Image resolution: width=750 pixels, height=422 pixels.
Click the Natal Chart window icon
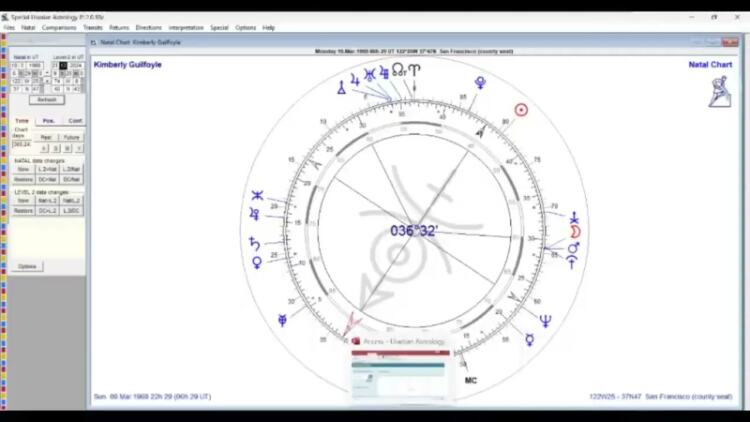pyautogui.click(x=93, y=43)
